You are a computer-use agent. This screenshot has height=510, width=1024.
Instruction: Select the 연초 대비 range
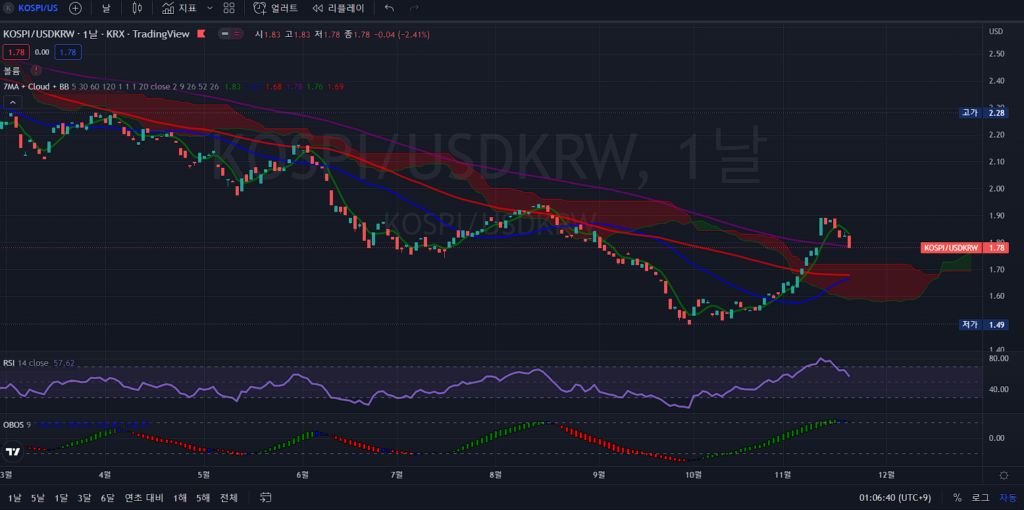pos(140,497)
